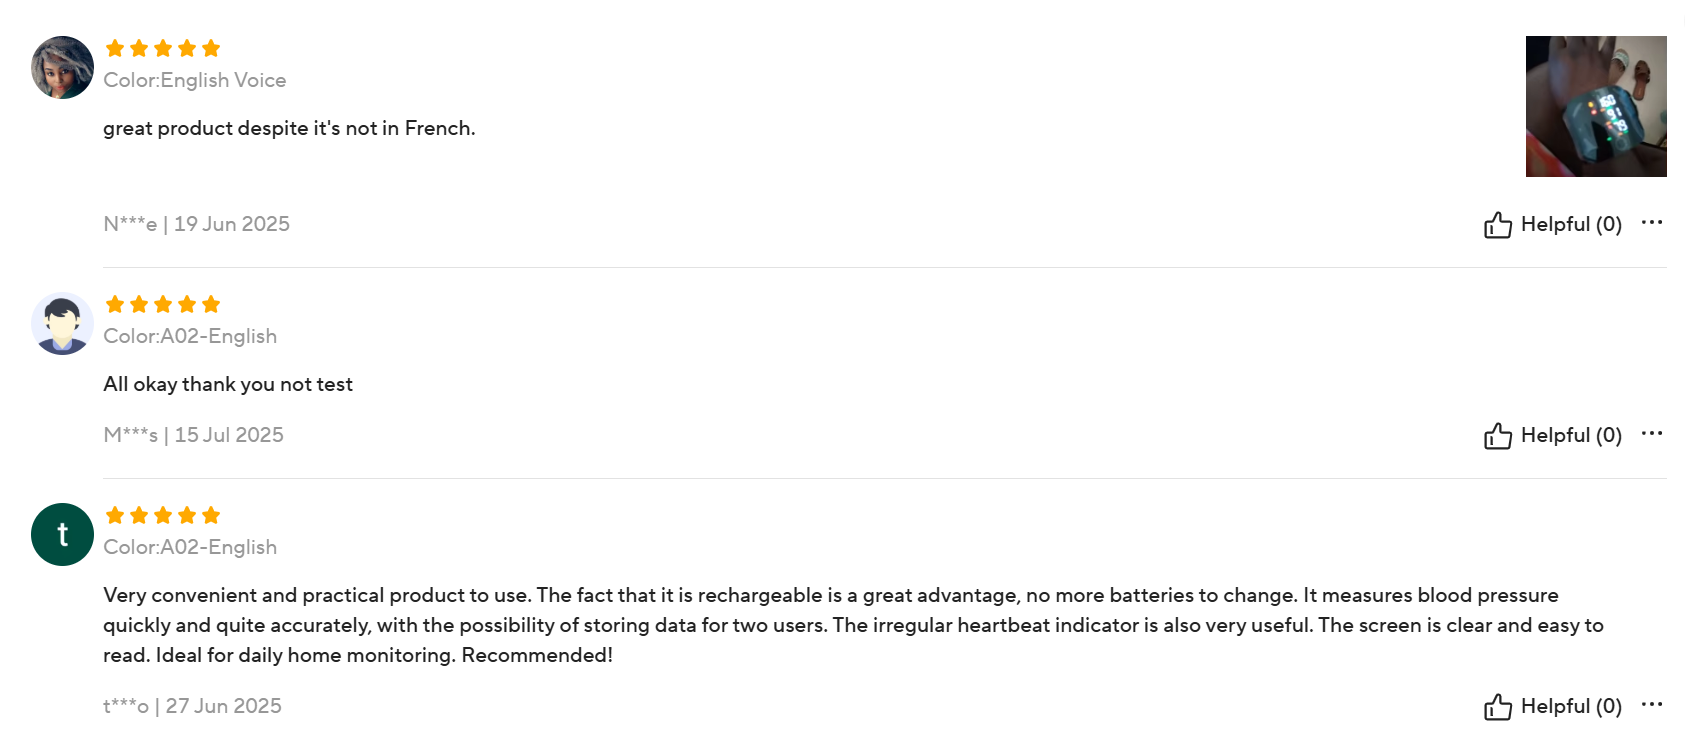The height and width of the screenshot is (751, 1685).
Task: Click the green 't' avatar icon
Action: (62, 535)
